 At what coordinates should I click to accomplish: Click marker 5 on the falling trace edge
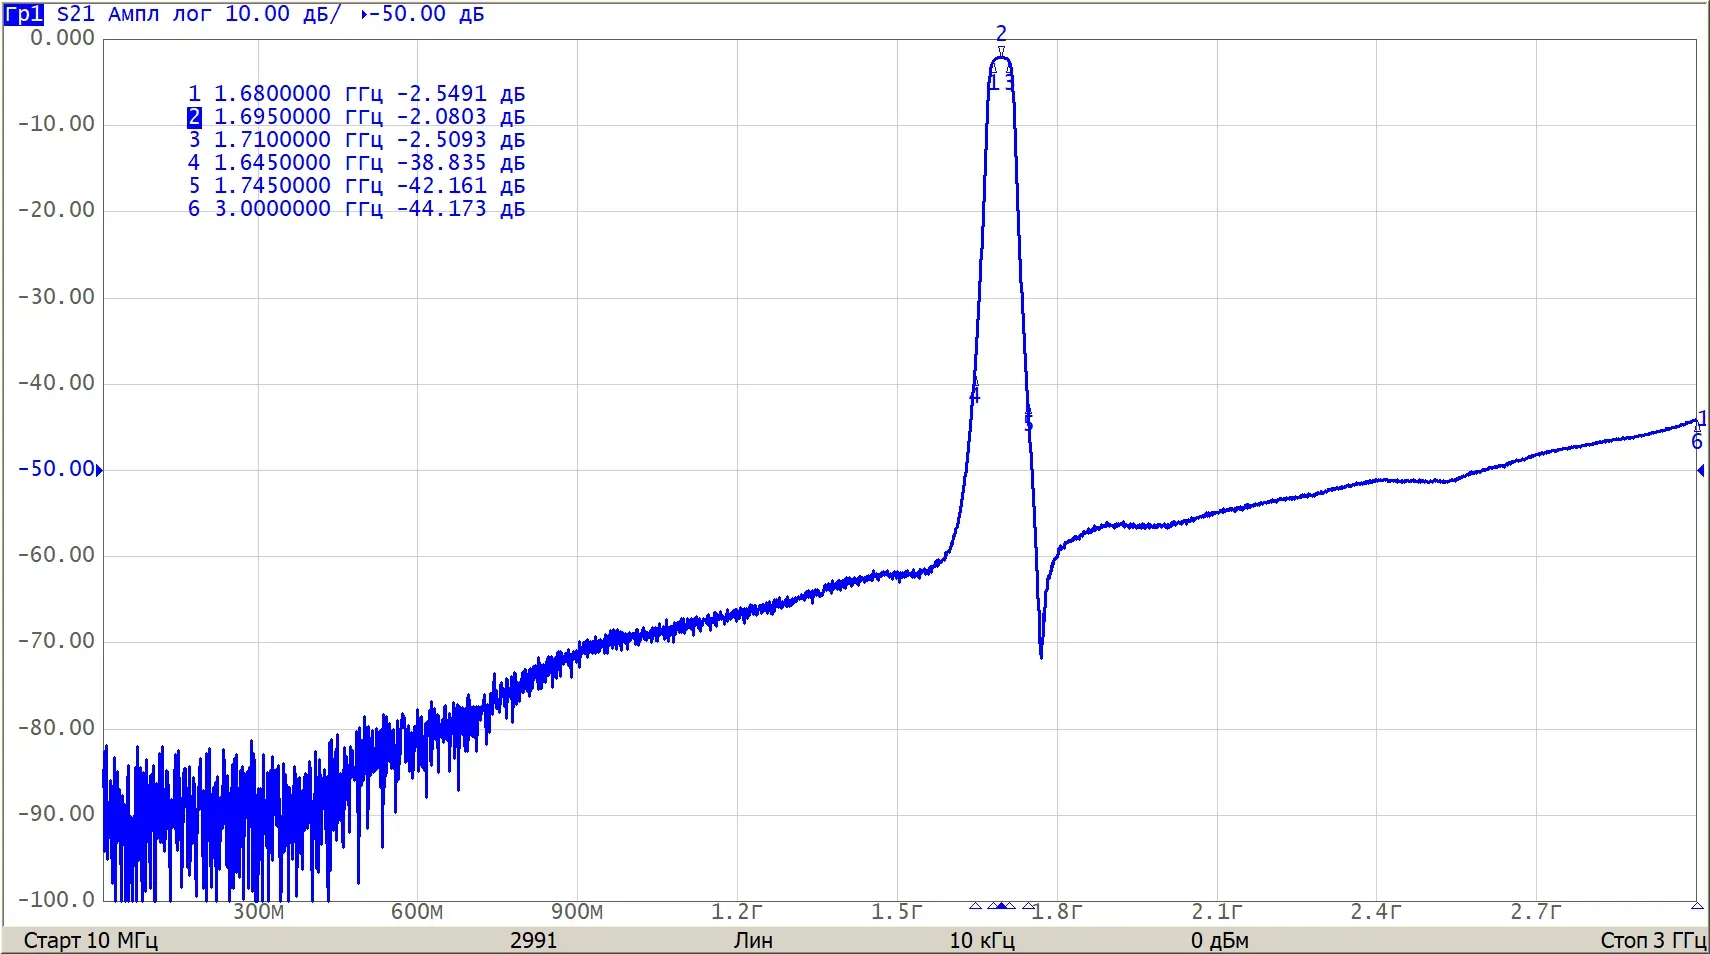tap(1028, 421)
